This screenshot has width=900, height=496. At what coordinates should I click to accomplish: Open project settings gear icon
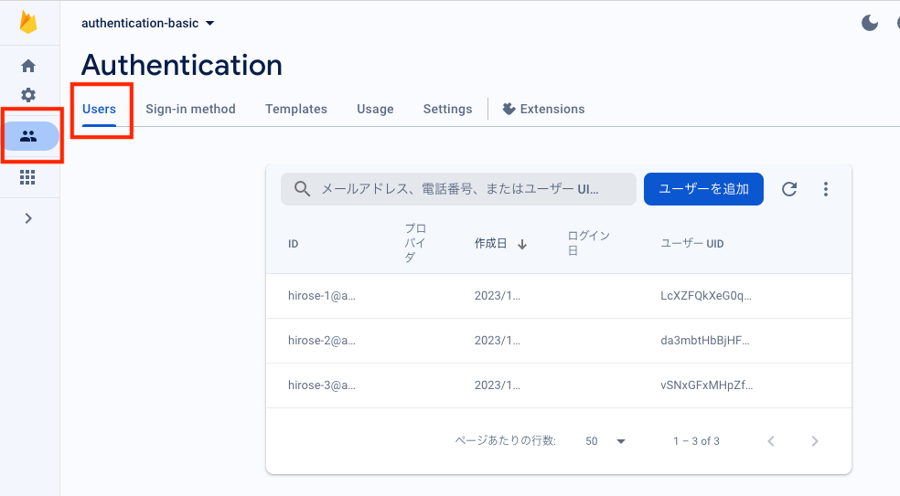28,95
